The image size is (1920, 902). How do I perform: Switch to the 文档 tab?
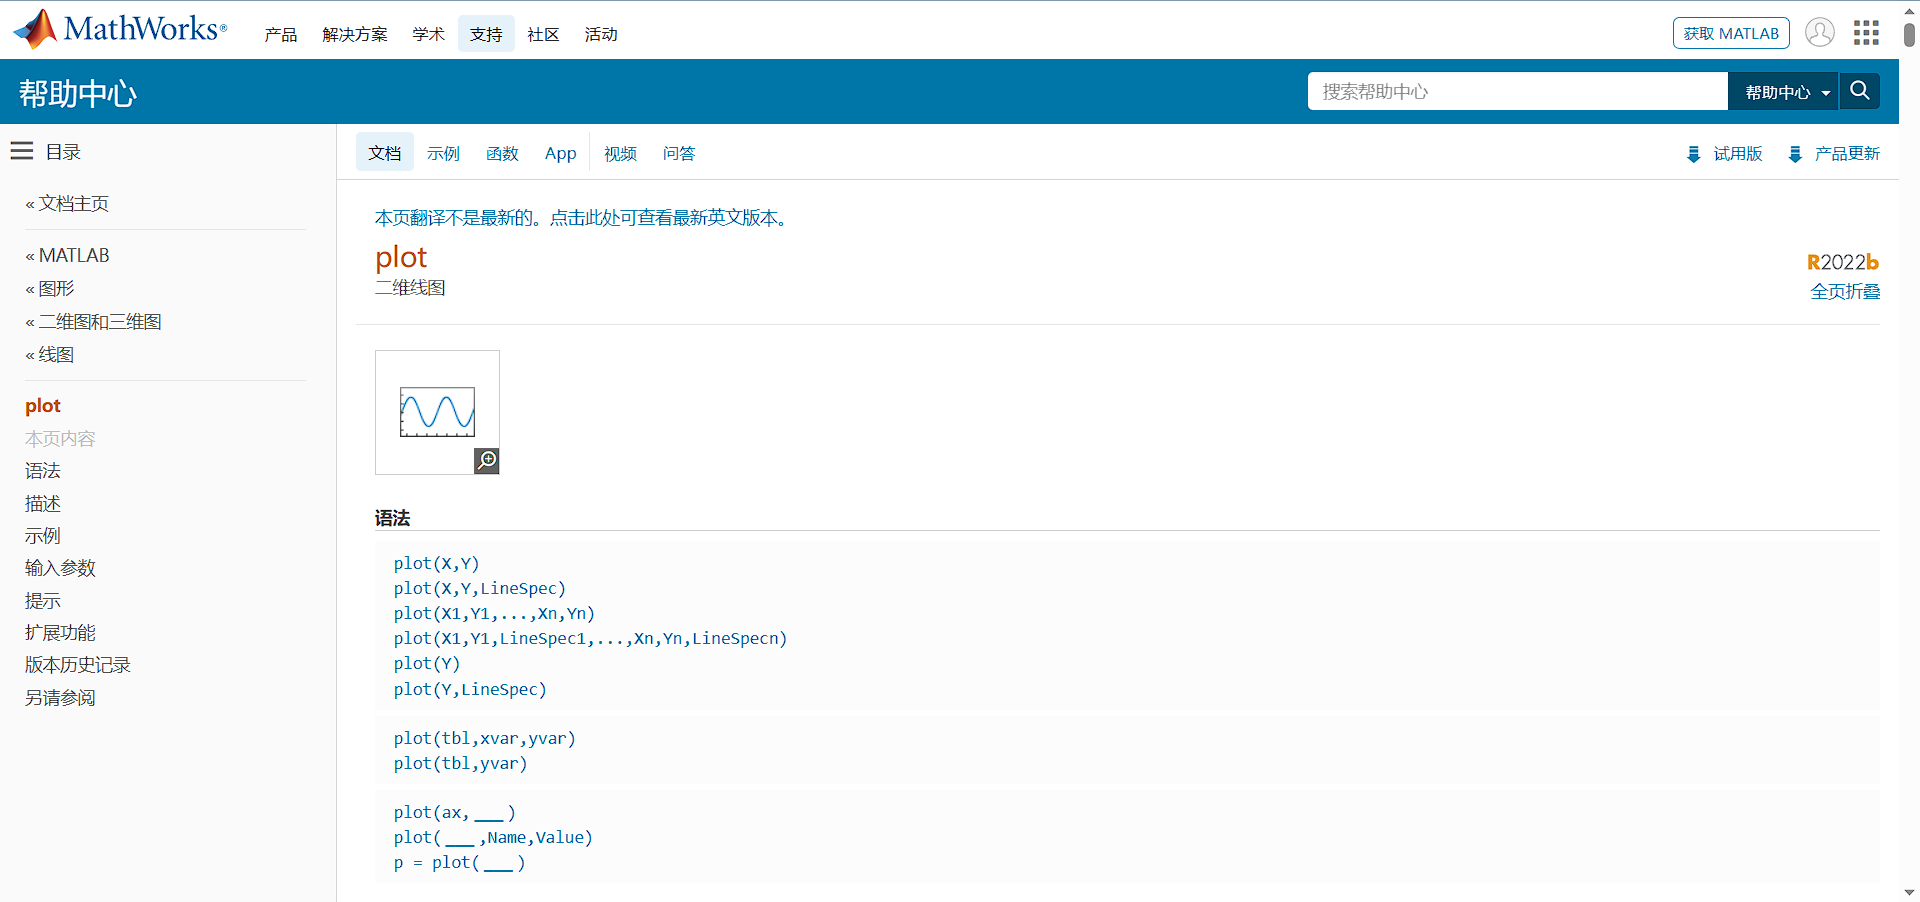click(385, 153)
